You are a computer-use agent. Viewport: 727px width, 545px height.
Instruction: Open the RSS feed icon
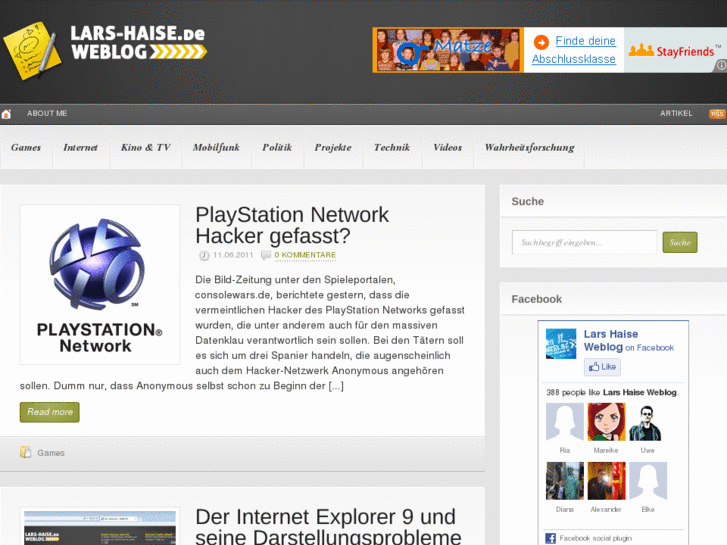717,114
